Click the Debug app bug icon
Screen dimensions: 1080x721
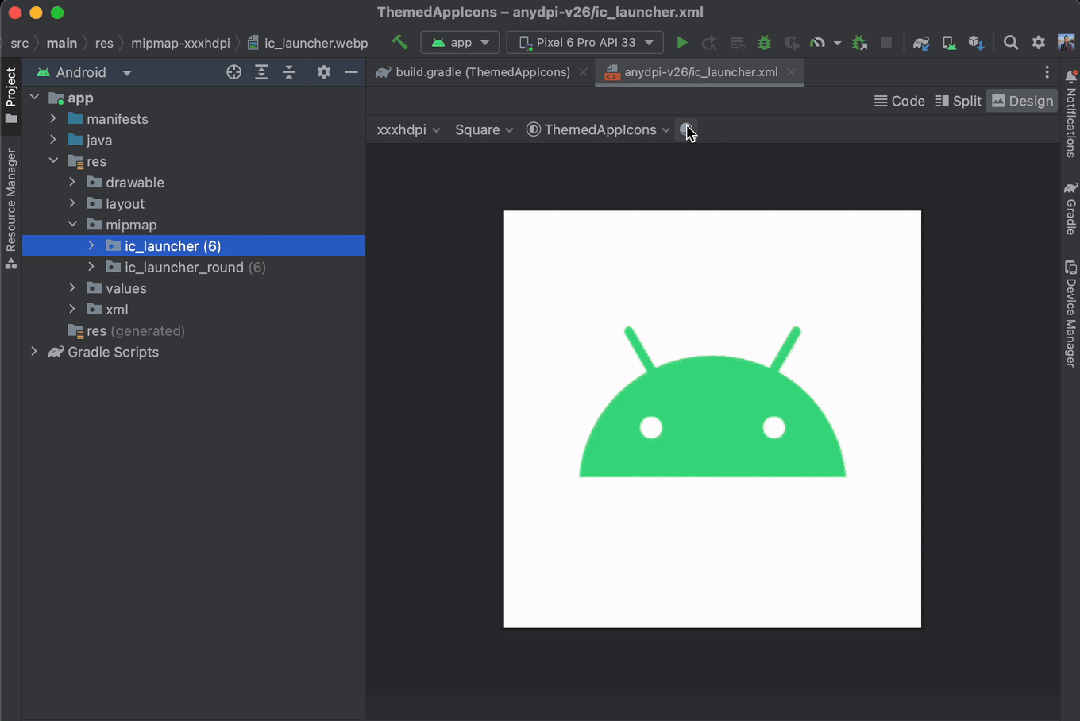[x=765, y=43]
